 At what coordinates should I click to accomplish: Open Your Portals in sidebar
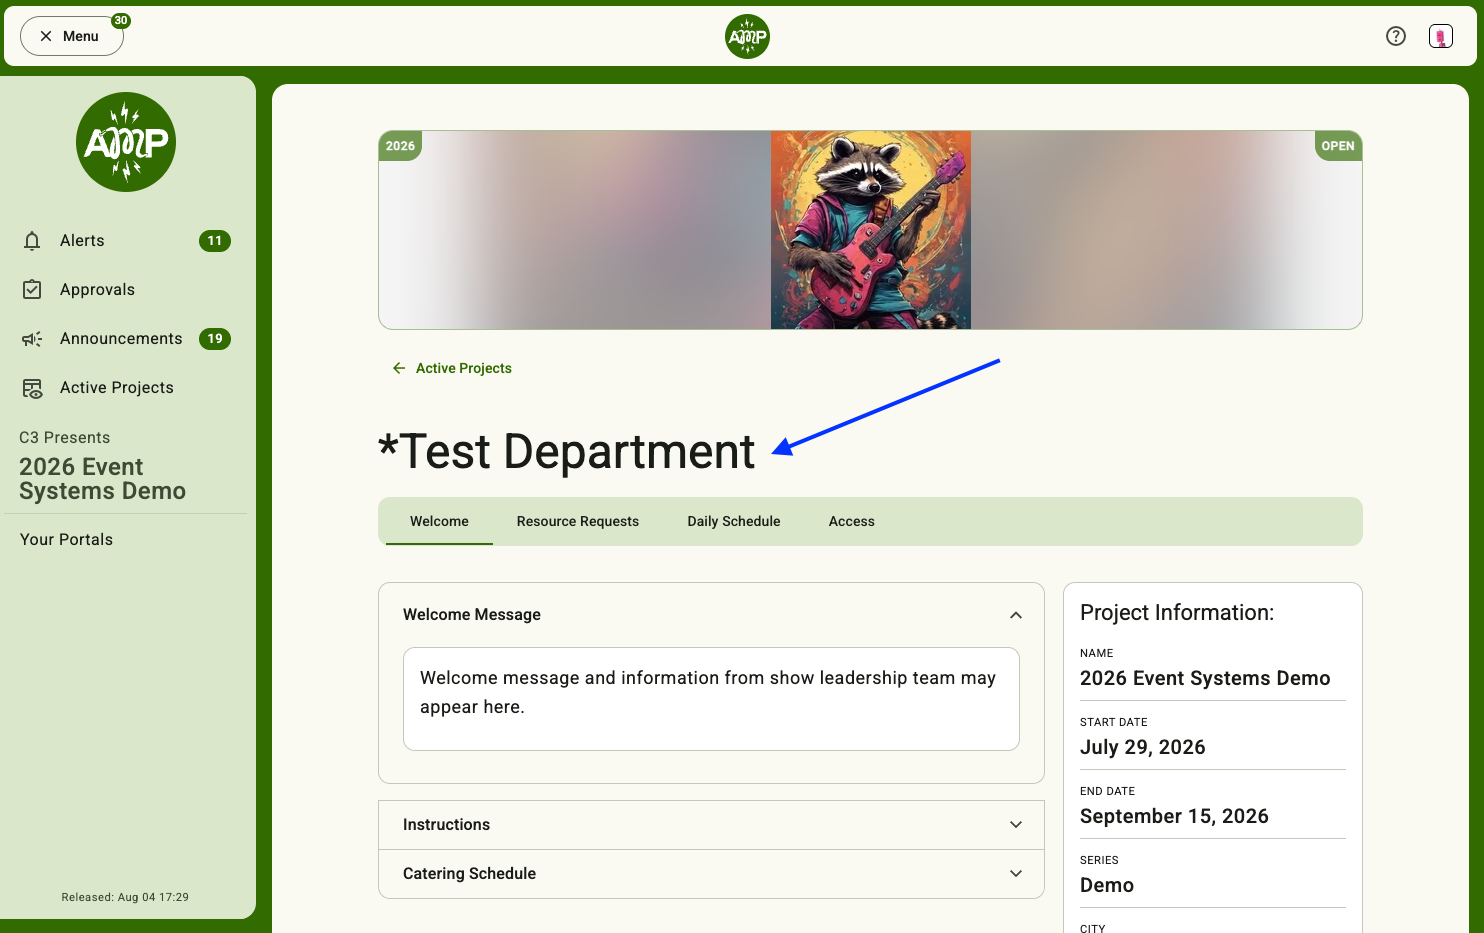[x=66, y=540]
